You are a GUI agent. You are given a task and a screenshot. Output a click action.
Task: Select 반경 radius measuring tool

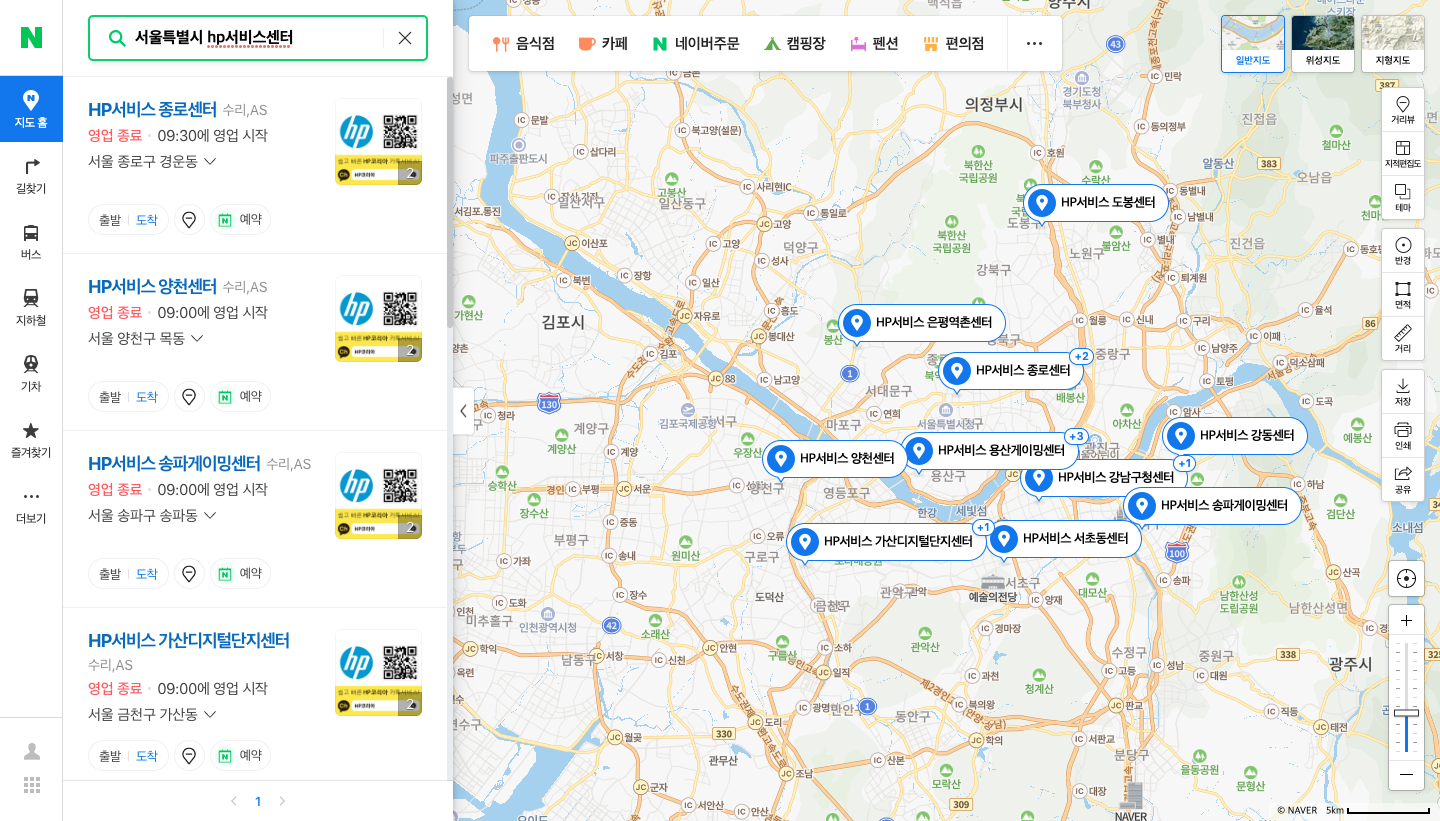1403,251
